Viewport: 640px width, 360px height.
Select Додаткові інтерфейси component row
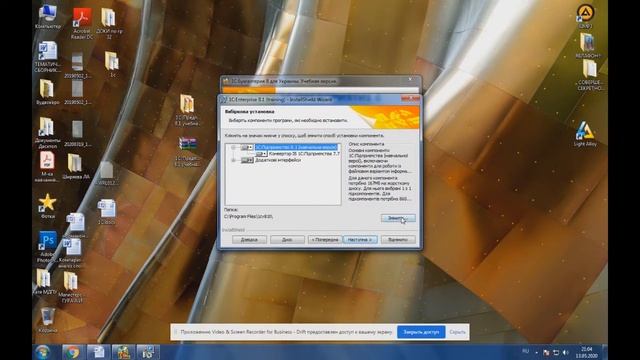[x=278, y=160]
